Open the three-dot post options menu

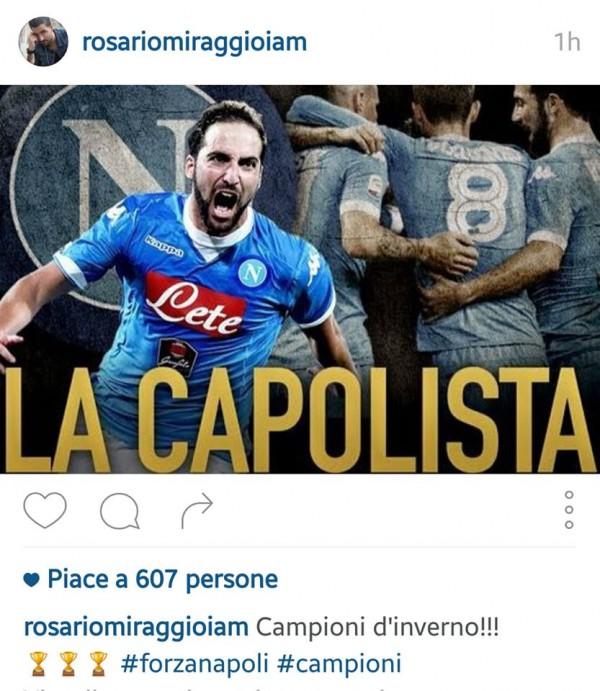point(569,509)
